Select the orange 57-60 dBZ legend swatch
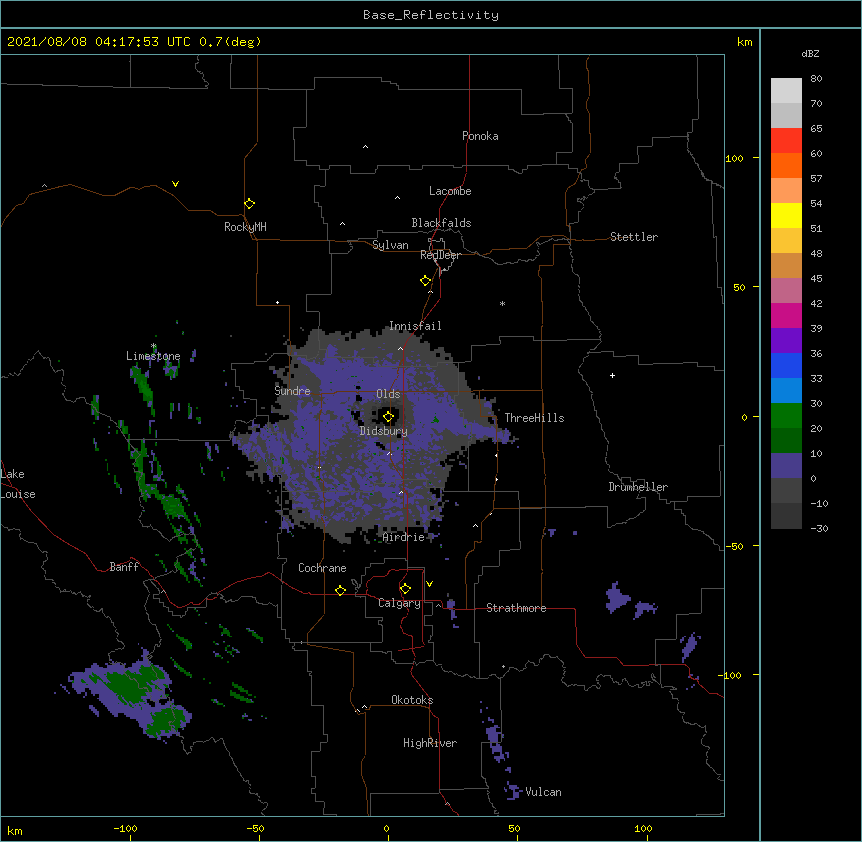This screenshot has width=862, height=842. (x=786, y=165)
